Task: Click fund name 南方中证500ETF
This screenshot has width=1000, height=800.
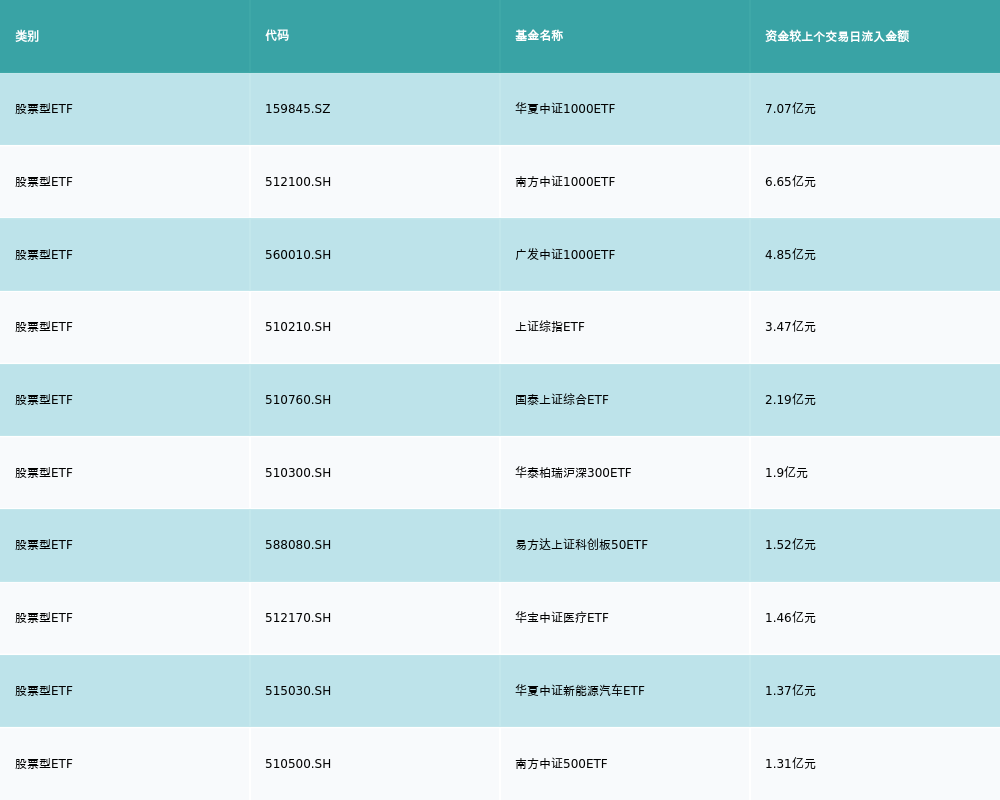Action: pyautogui.click(x=561, y=764)
